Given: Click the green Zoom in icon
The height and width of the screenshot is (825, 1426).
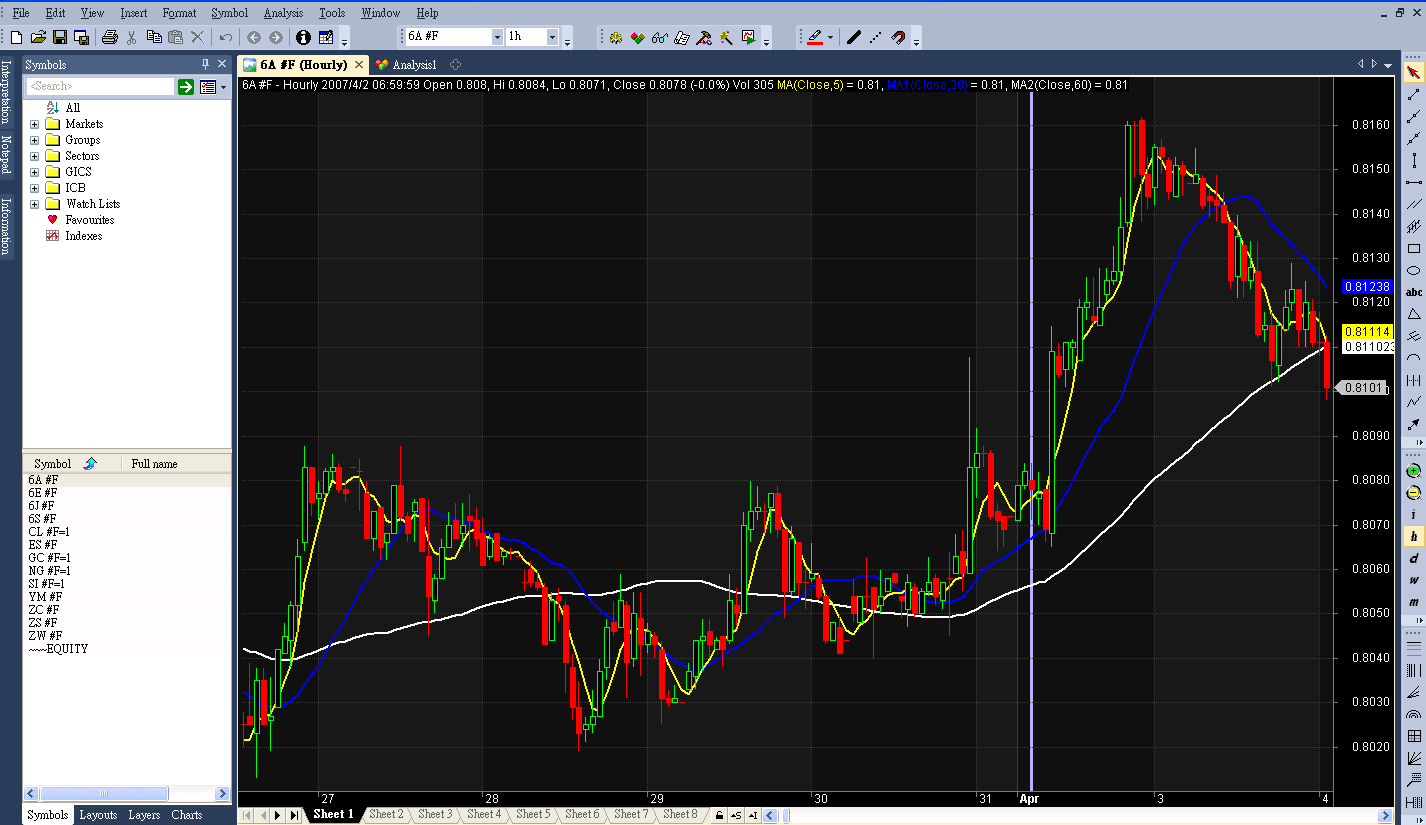Looking at the screenshot, I should pyautogui.click(x=1413, y=471).
